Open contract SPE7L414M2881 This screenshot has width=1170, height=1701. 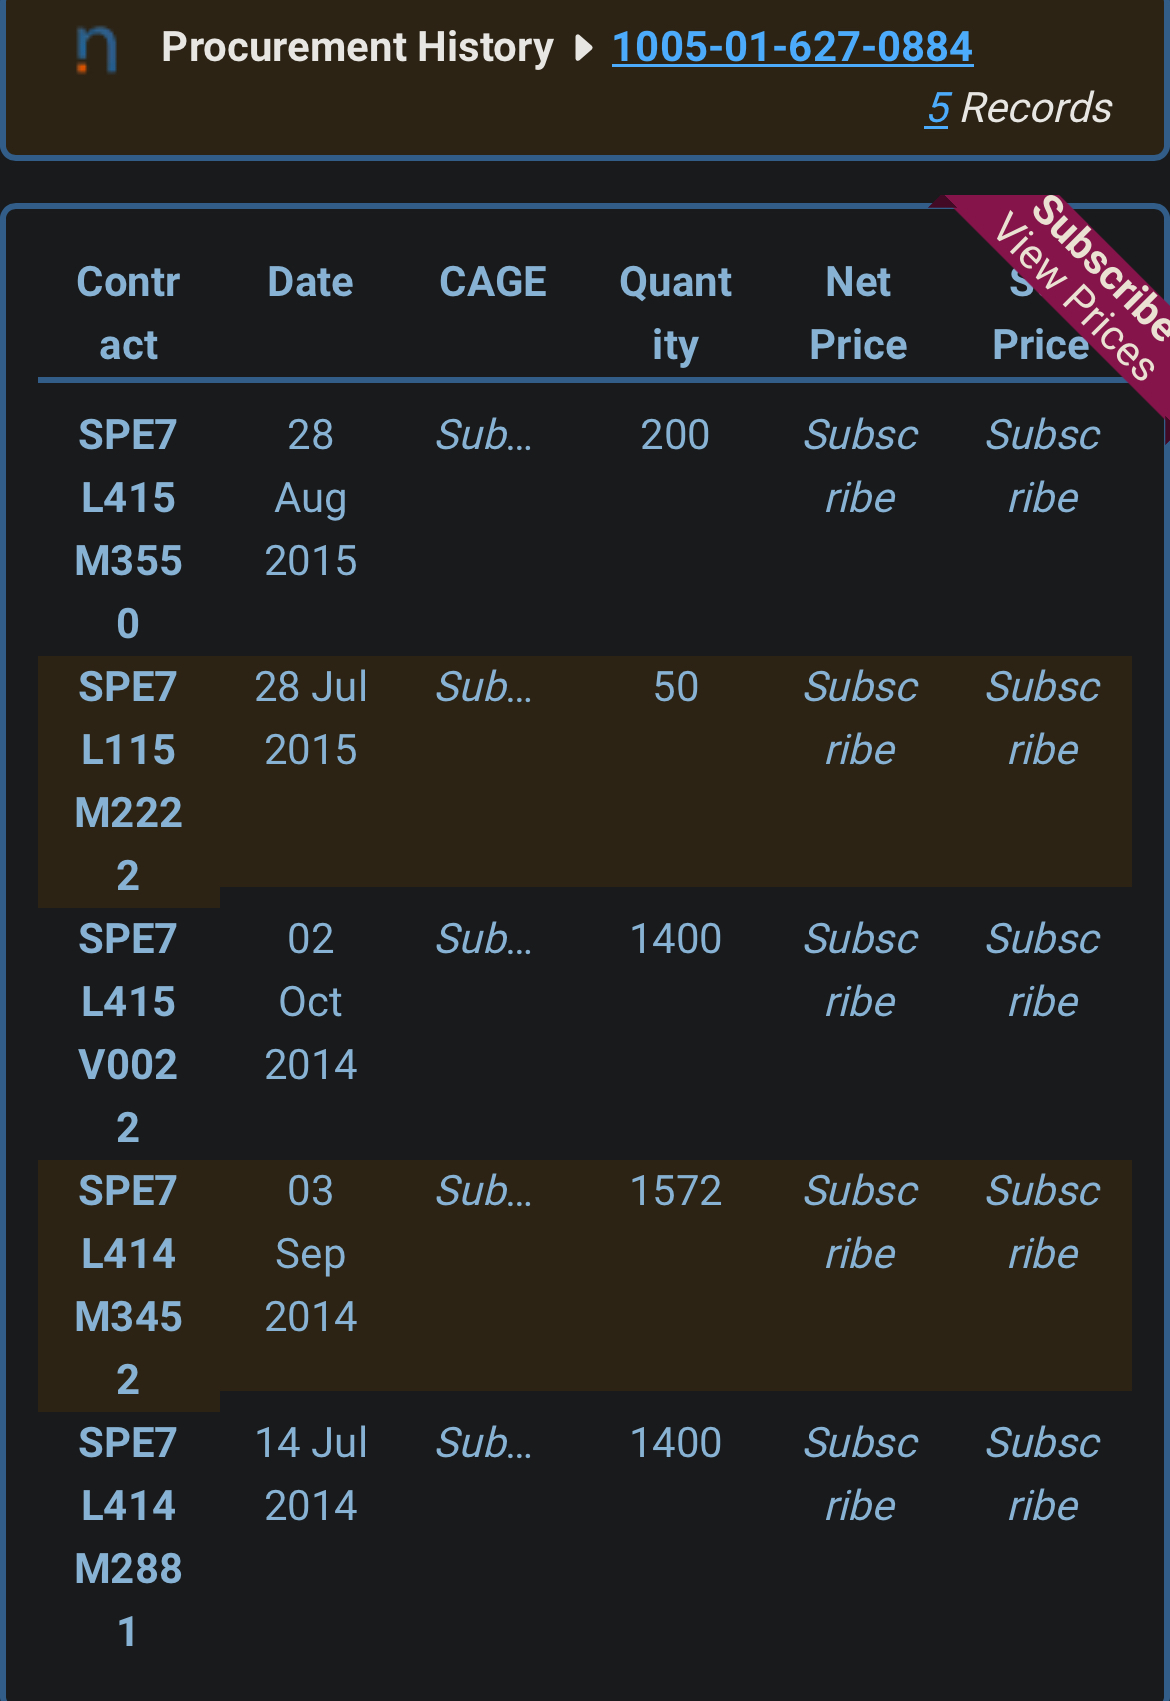coord(128,1537)
